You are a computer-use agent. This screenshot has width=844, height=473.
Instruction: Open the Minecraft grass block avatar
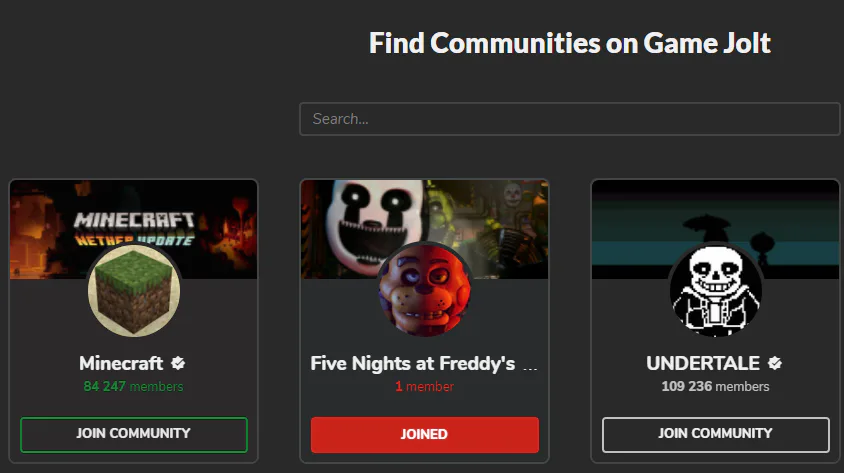(134, 291)
